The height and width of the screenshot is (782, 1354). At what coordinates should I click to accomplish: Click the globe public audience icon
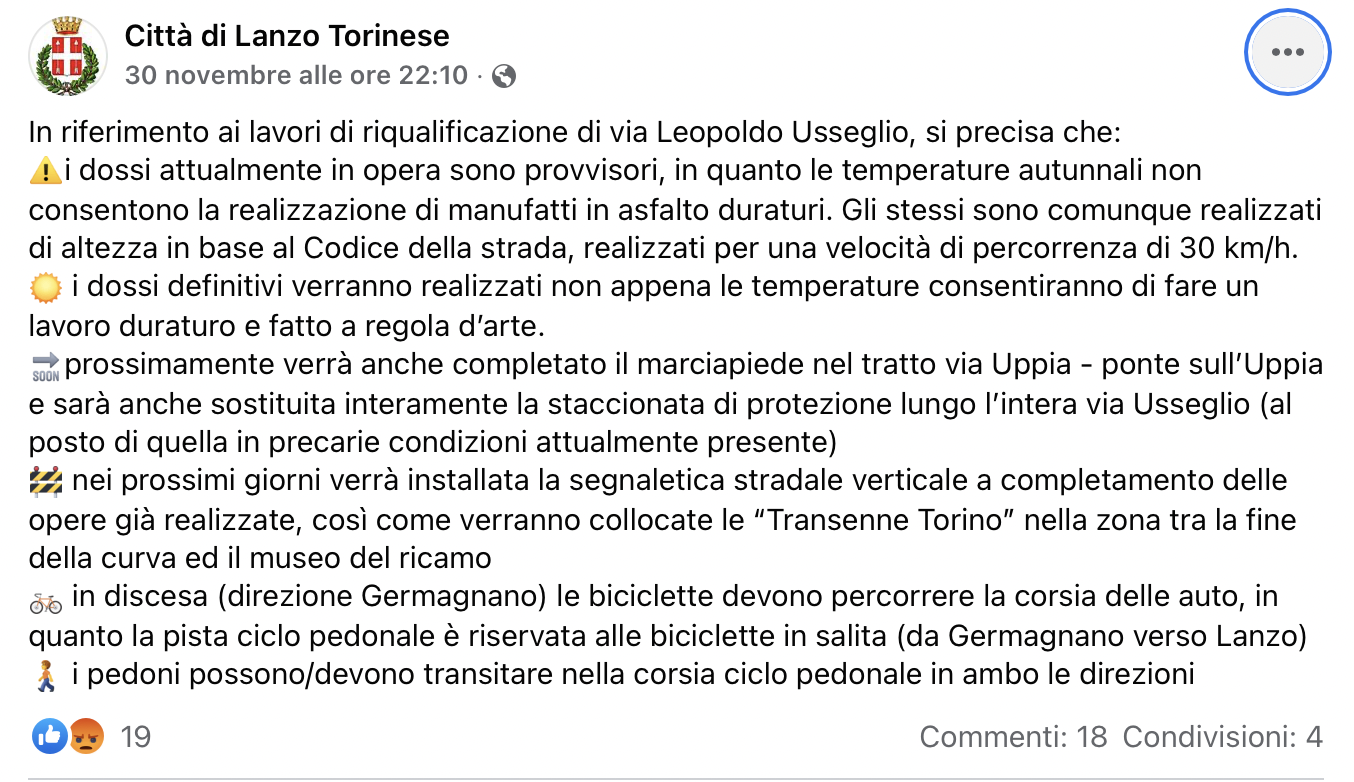pos(505,76)
